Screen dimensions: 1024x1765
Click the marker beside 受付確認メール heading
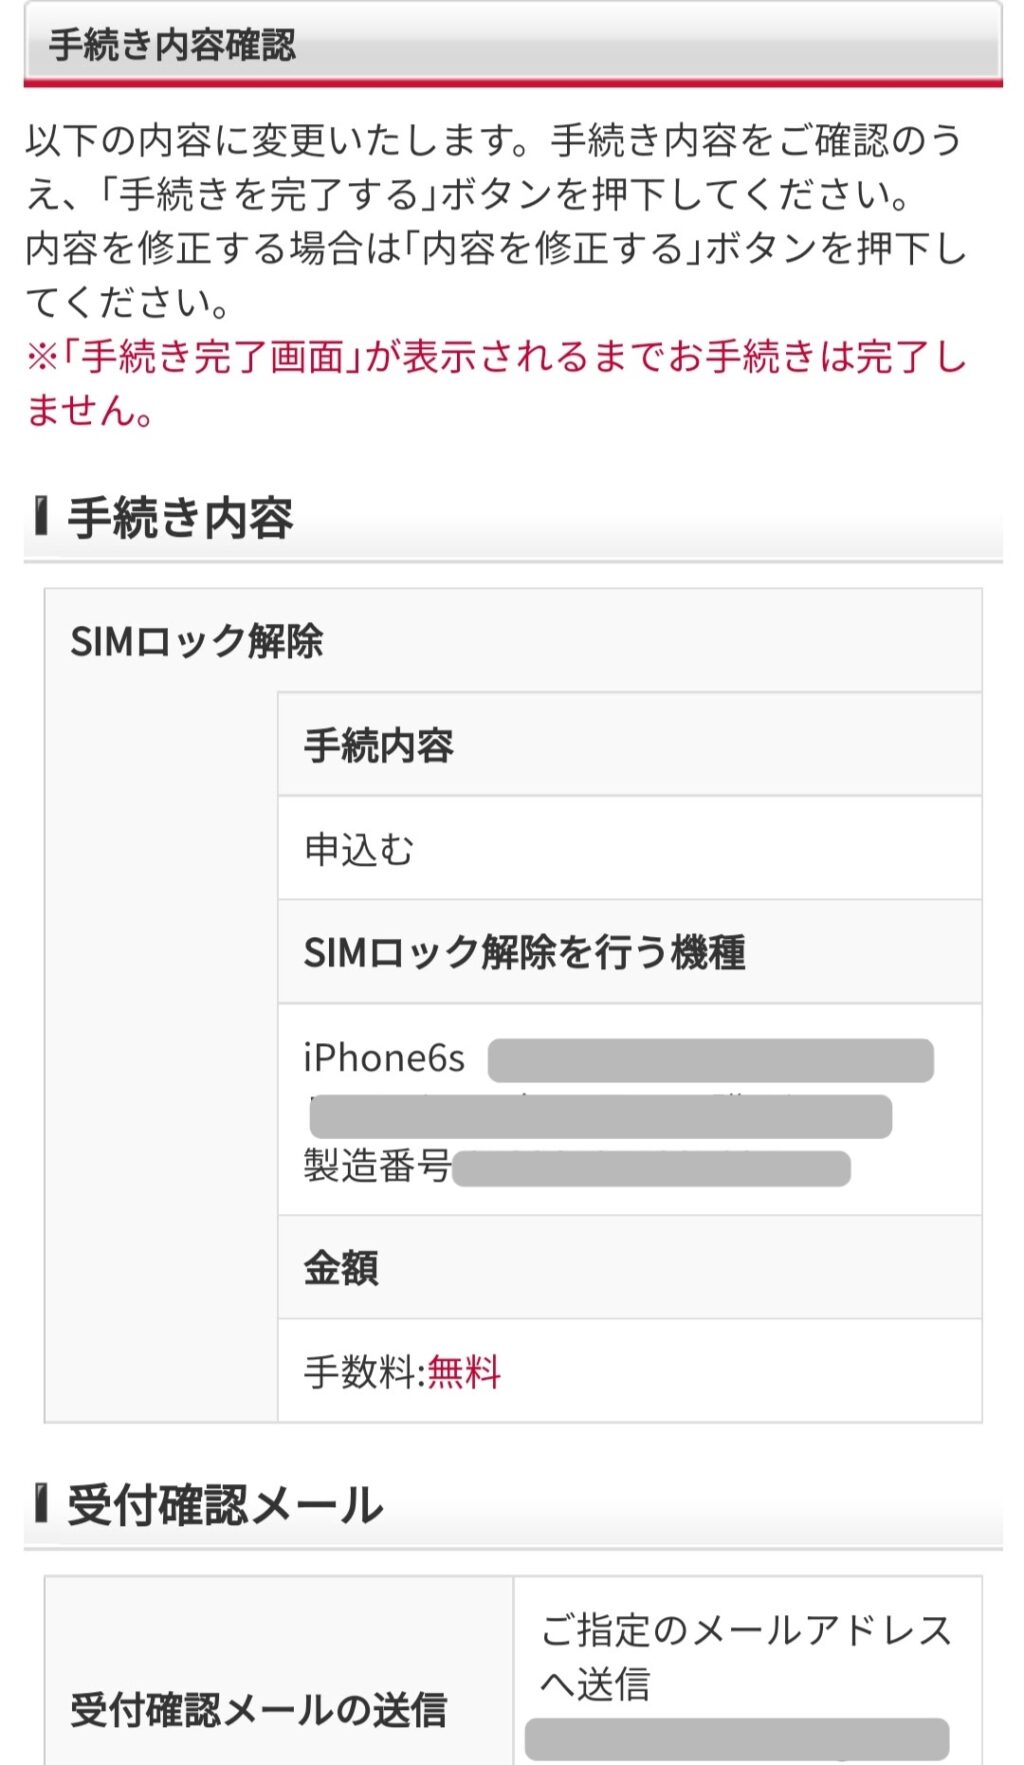(x=41, y=1503)
